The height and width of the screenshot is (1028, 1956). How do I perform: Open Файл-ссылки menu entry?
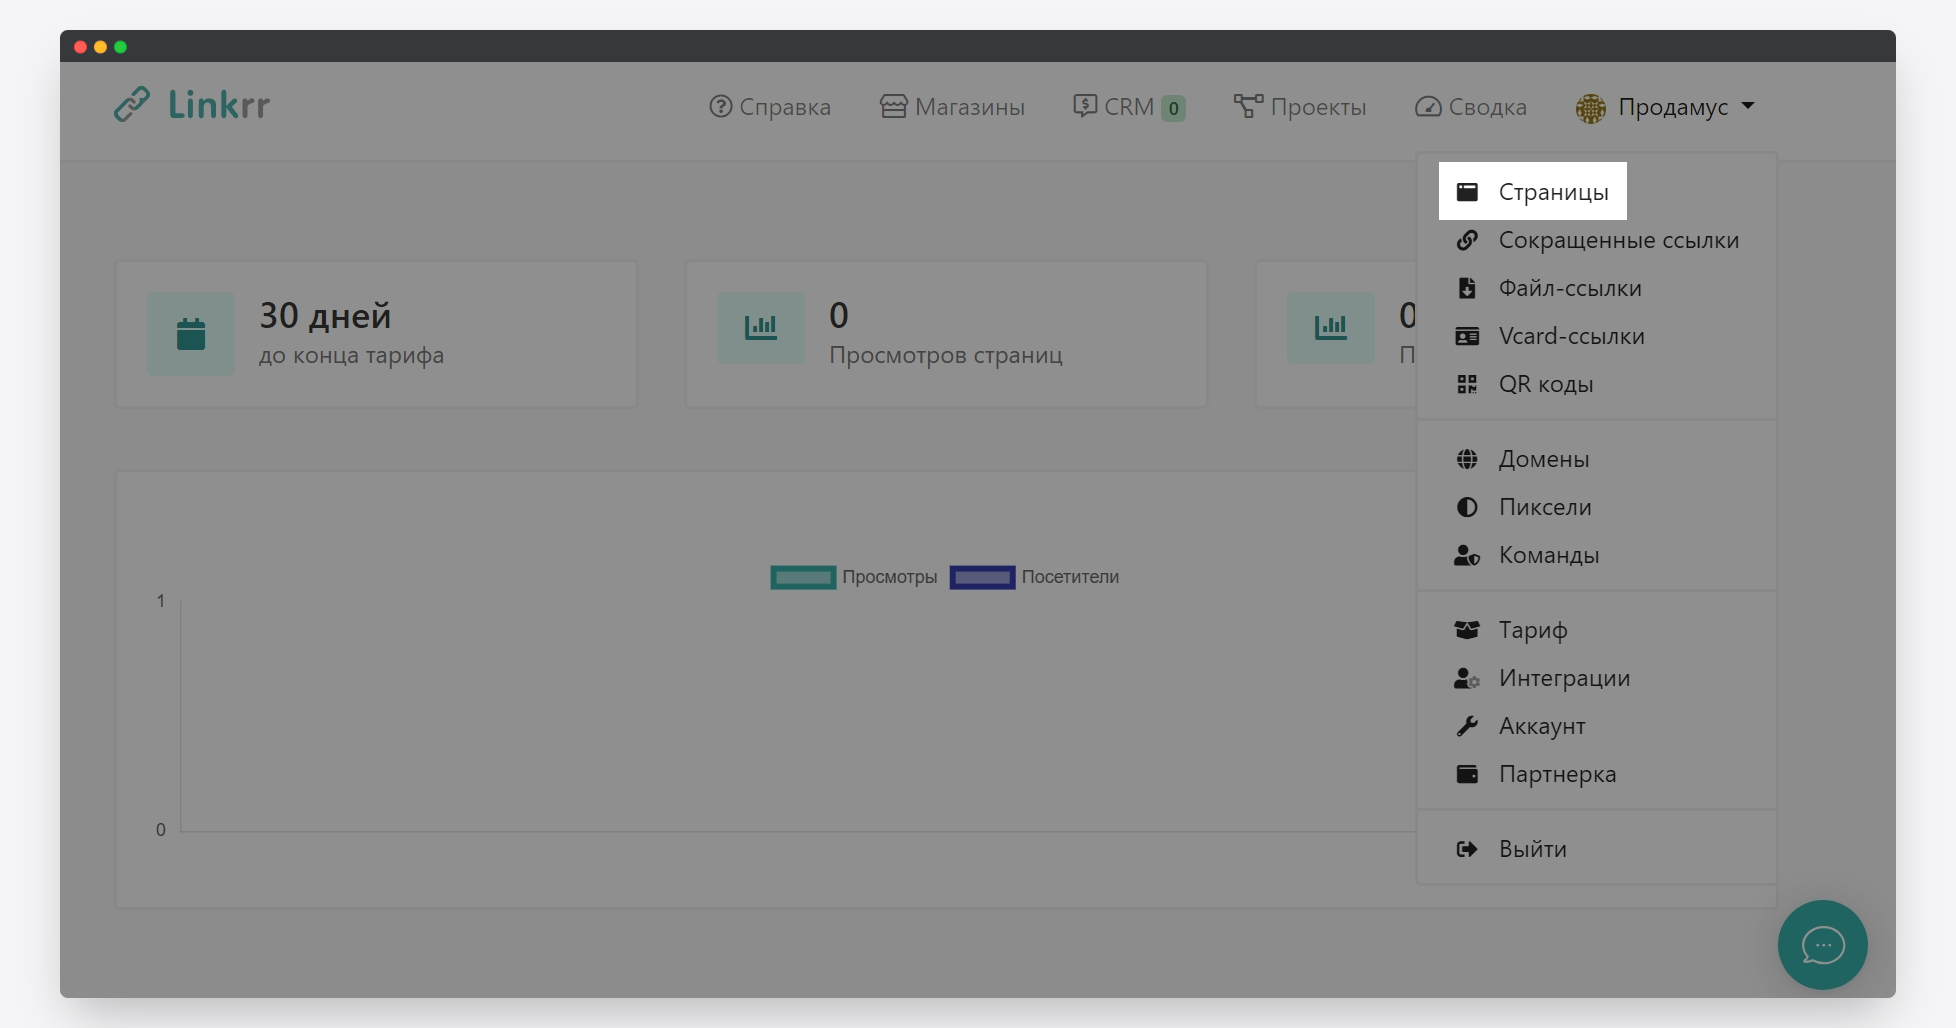[1569, 288]
